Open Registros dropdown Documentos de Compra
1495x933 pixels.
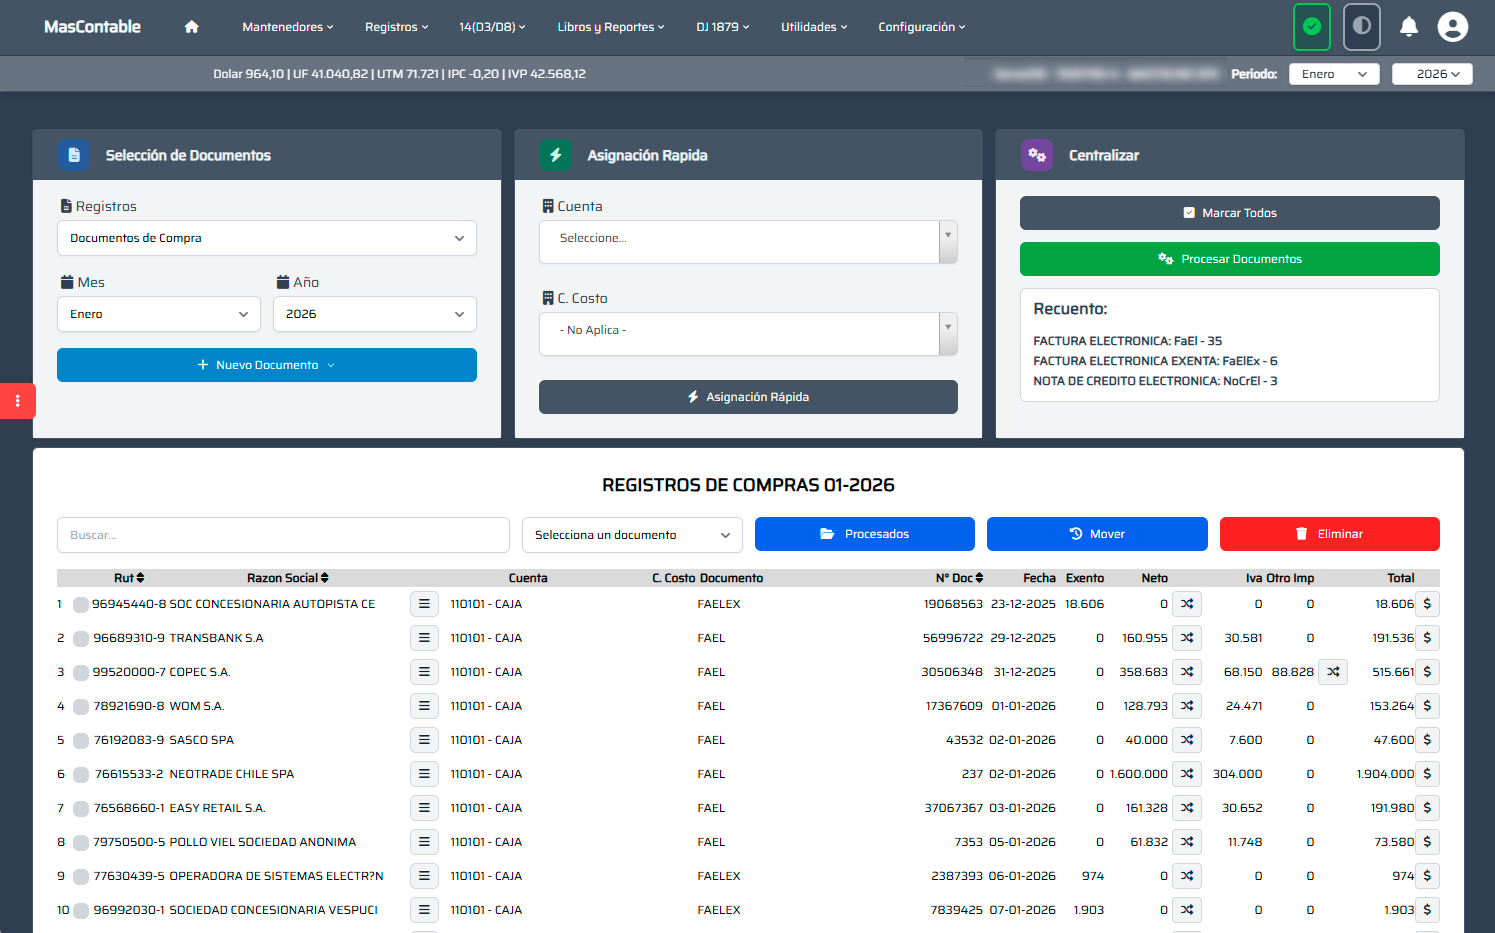pos(267,238)
